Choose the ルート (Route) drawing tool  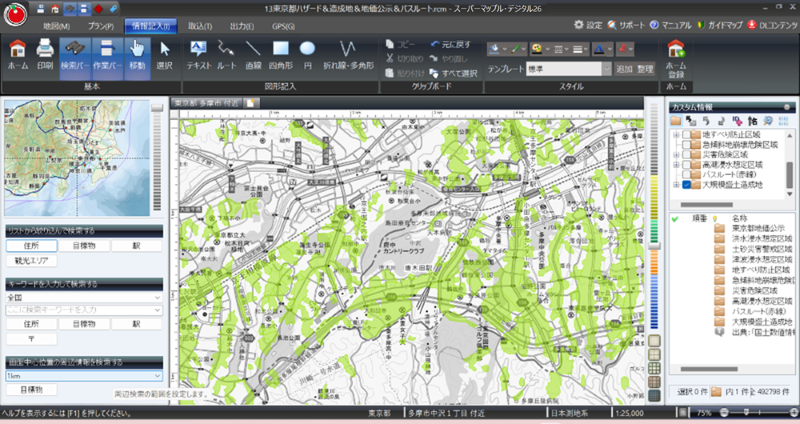click(226, 55)
